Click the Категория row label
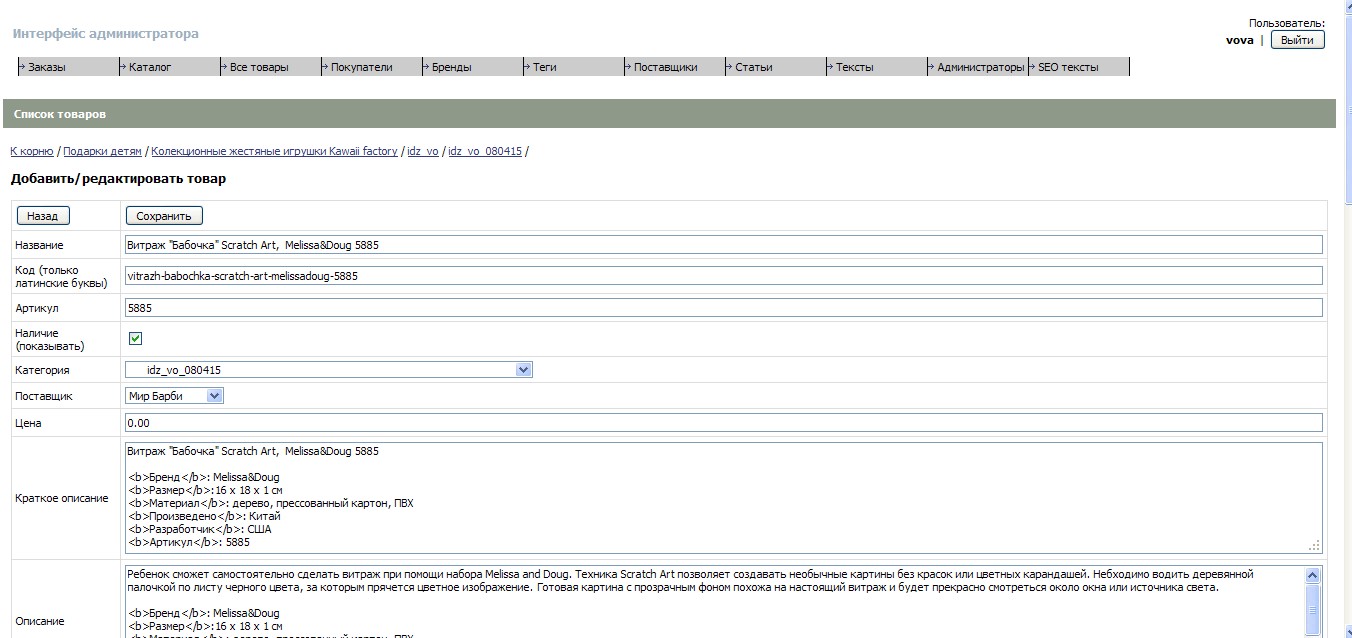 point(42,370)
